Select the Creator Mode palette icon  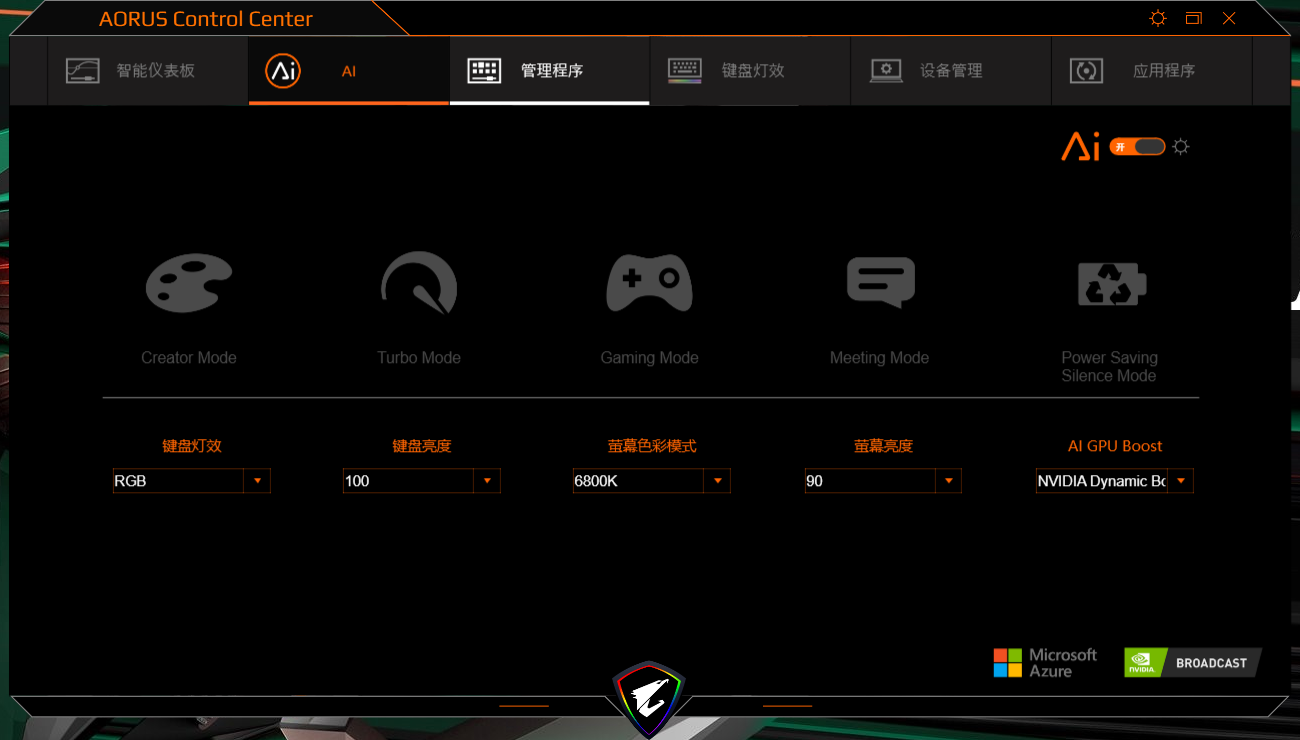pos(189,284)
